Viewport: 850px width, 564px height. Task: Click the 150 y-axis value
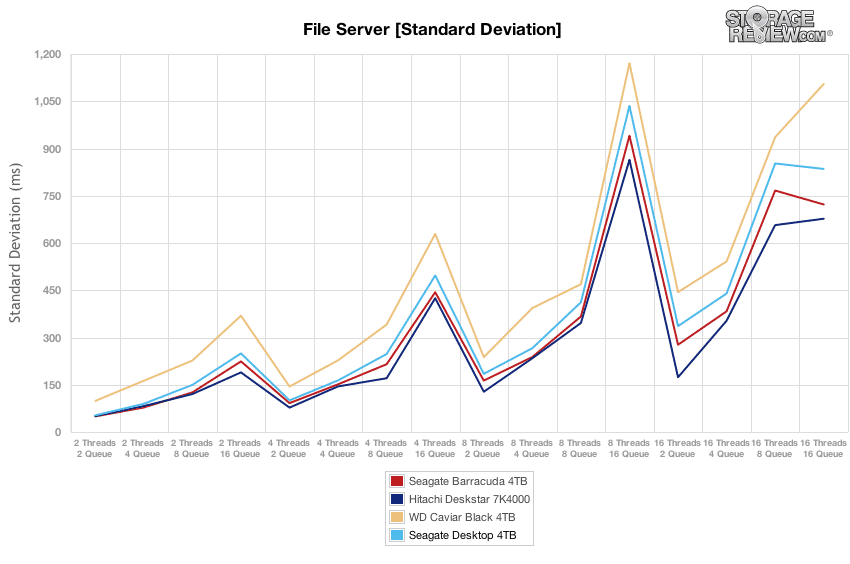(x=53, y=385)
